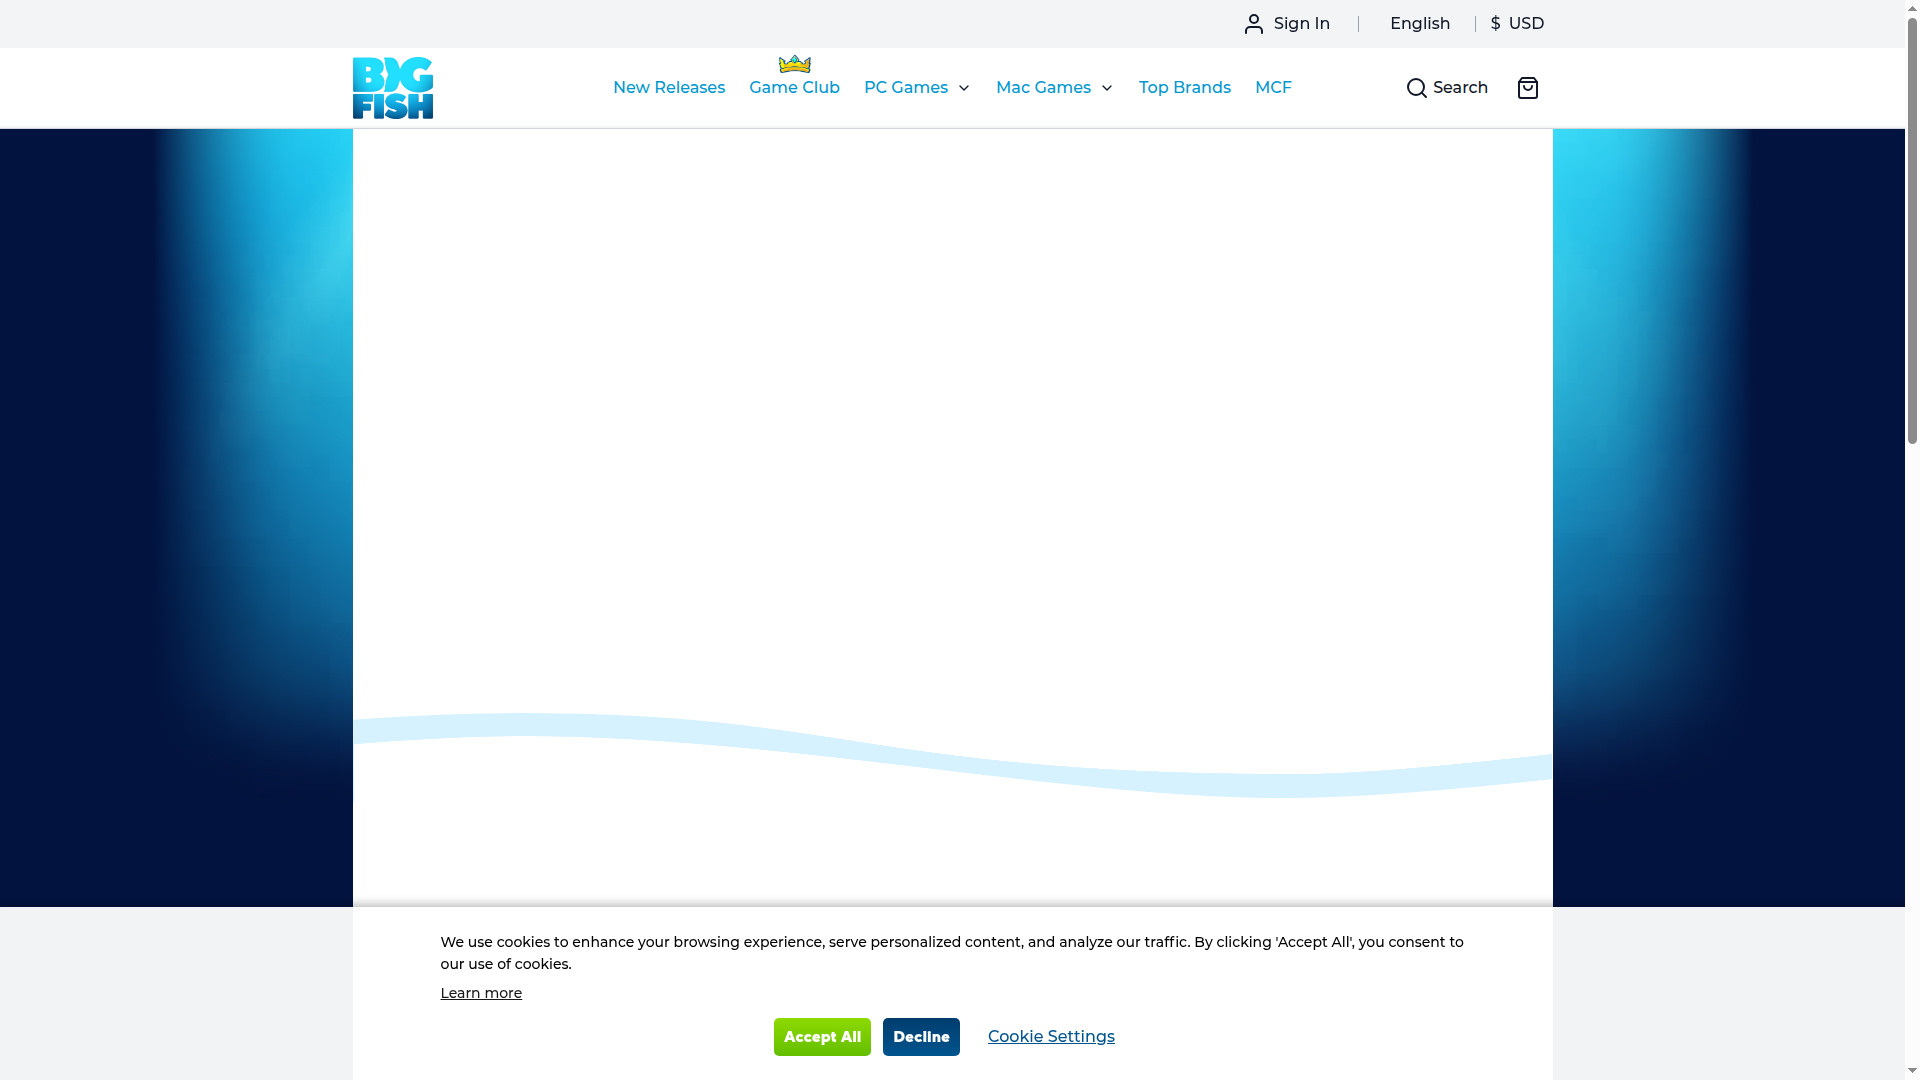The image size is (1920, 1080).
Task: Click the Search magnifier icon
Action: [1416, 88]
